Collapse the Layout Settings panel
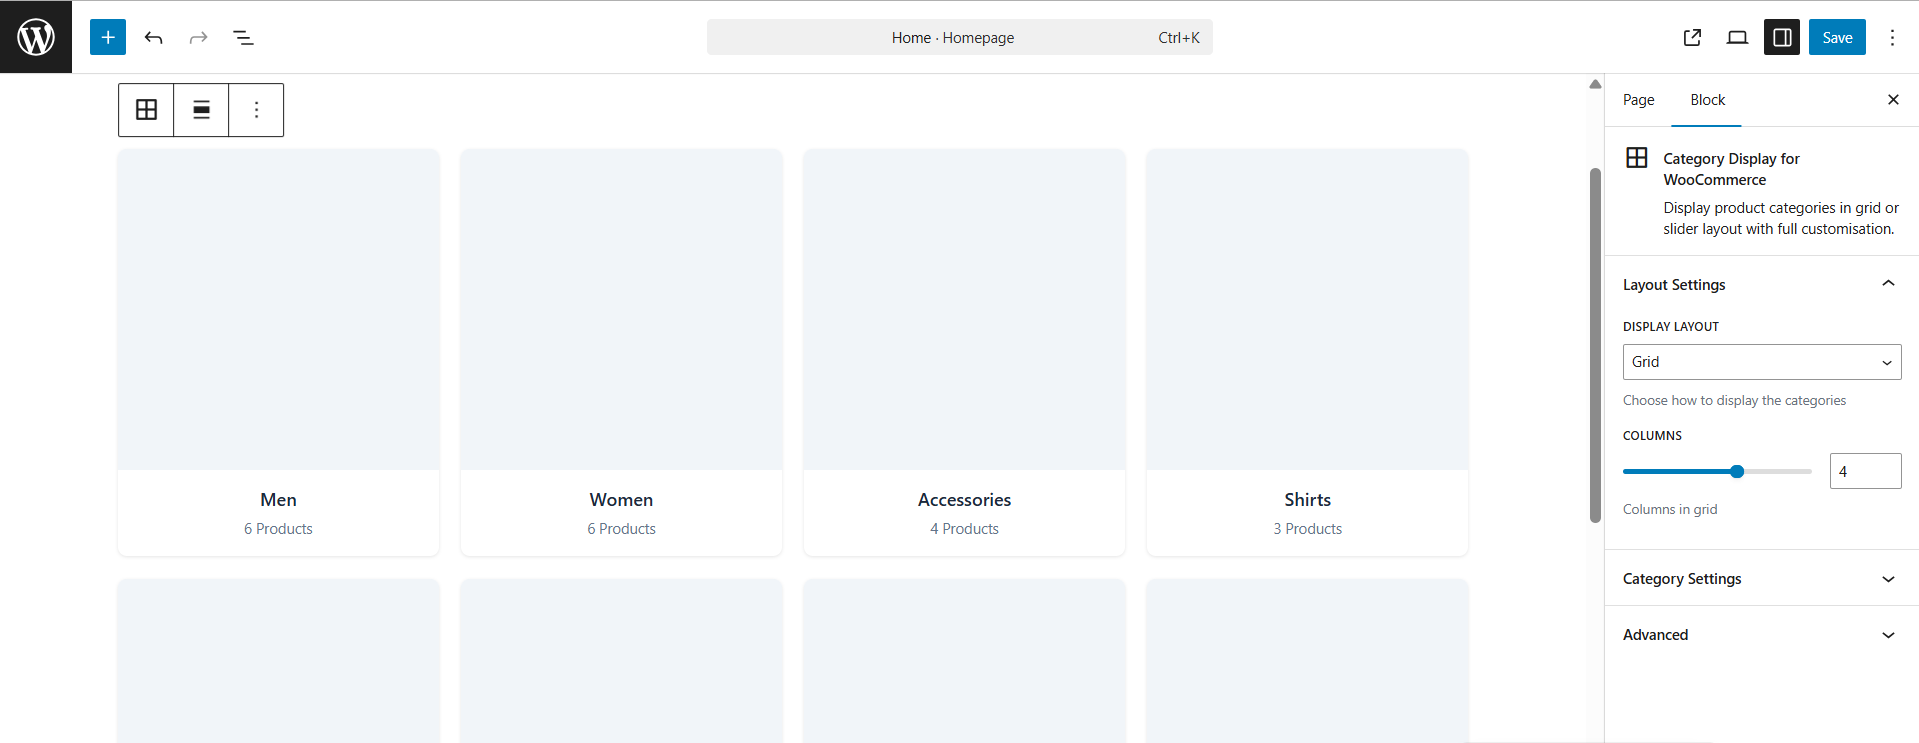The width and height of the screenshot is (1919, 743). click(x=1761, y=284)
